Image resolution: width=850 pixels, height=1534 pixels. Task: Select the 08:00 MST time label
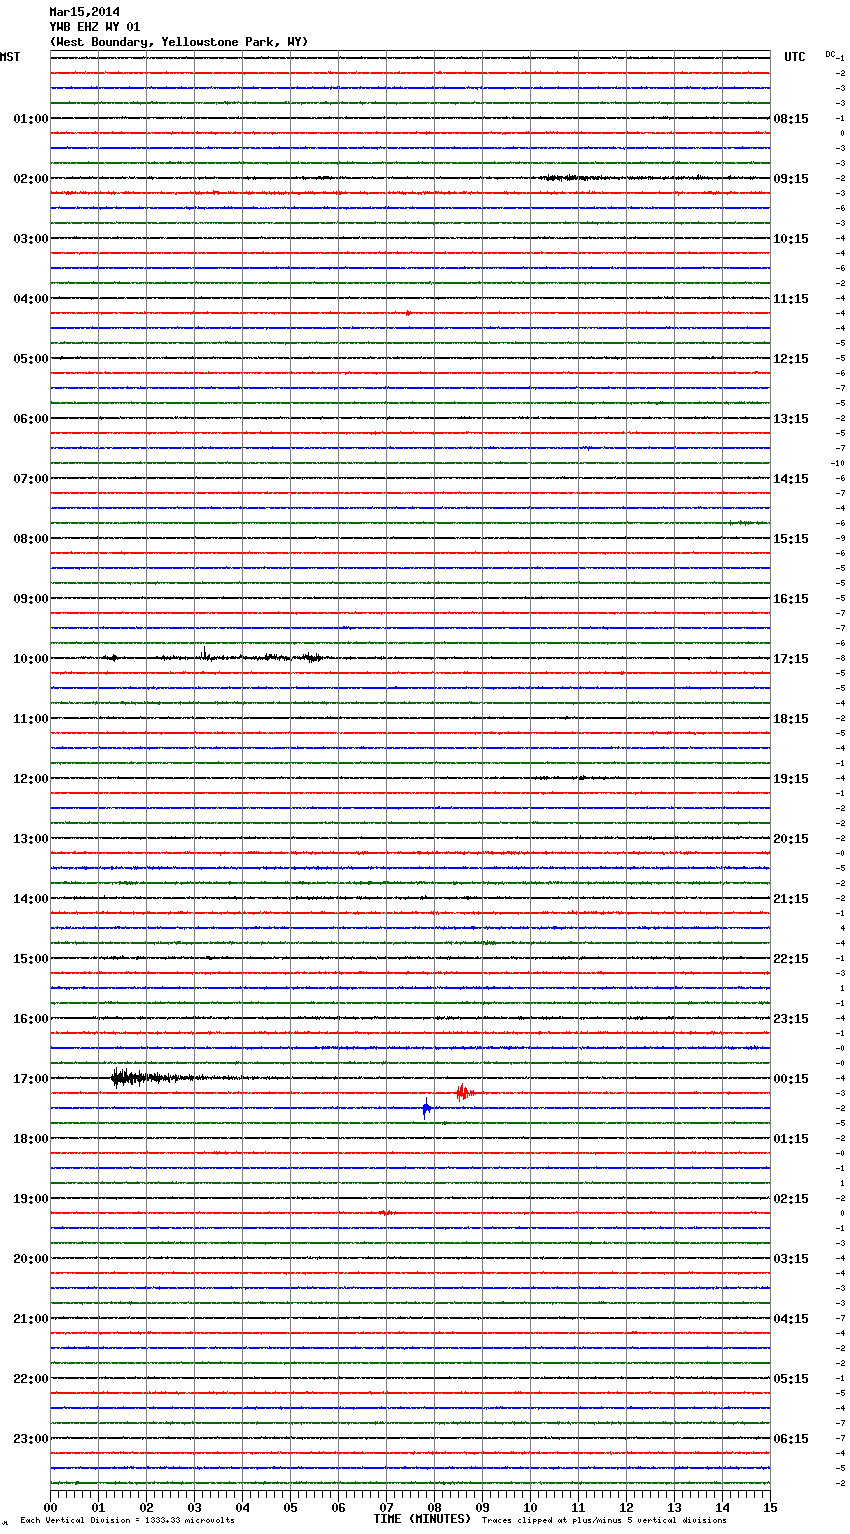31,539
